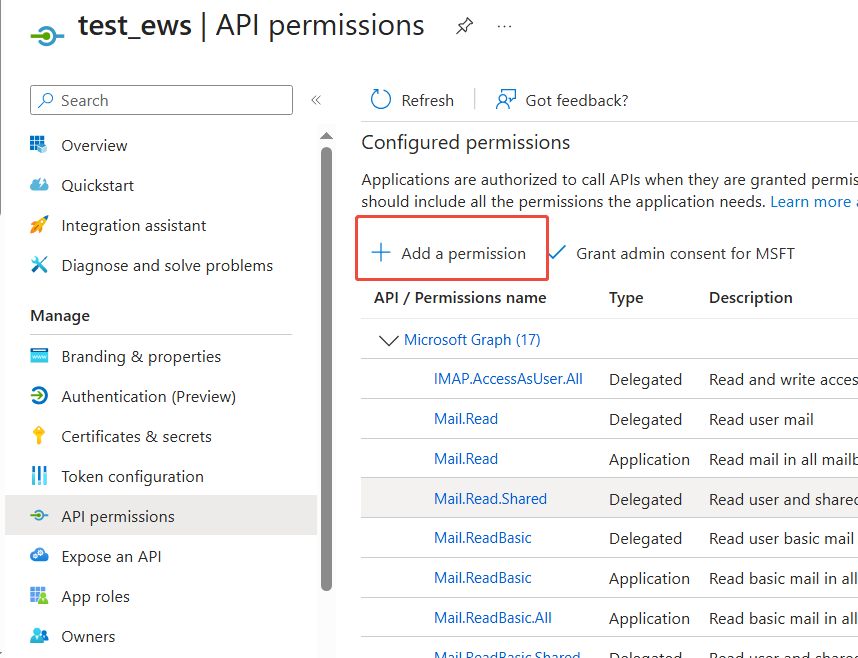Open Token configuration in sidebar
The height and width of the screenshot is (658, 858).
tap(132, 476)
